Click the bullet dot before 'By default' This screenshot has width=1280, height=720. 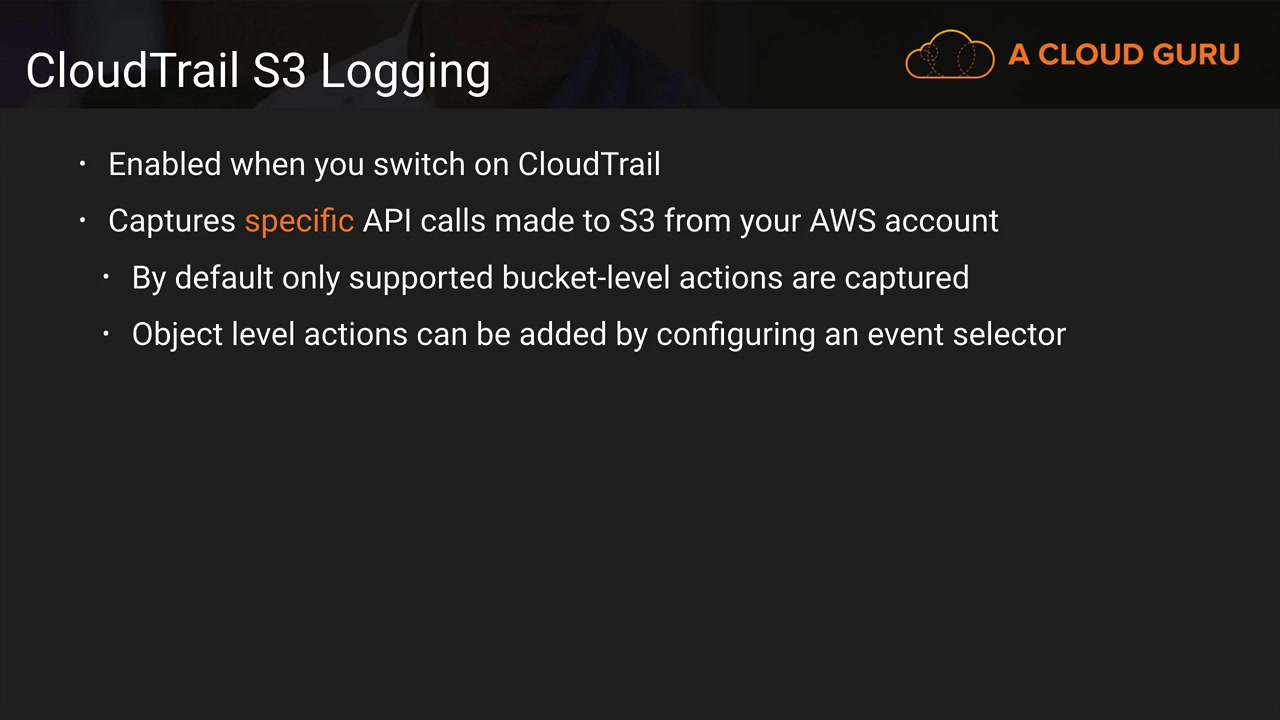point(106,277)
